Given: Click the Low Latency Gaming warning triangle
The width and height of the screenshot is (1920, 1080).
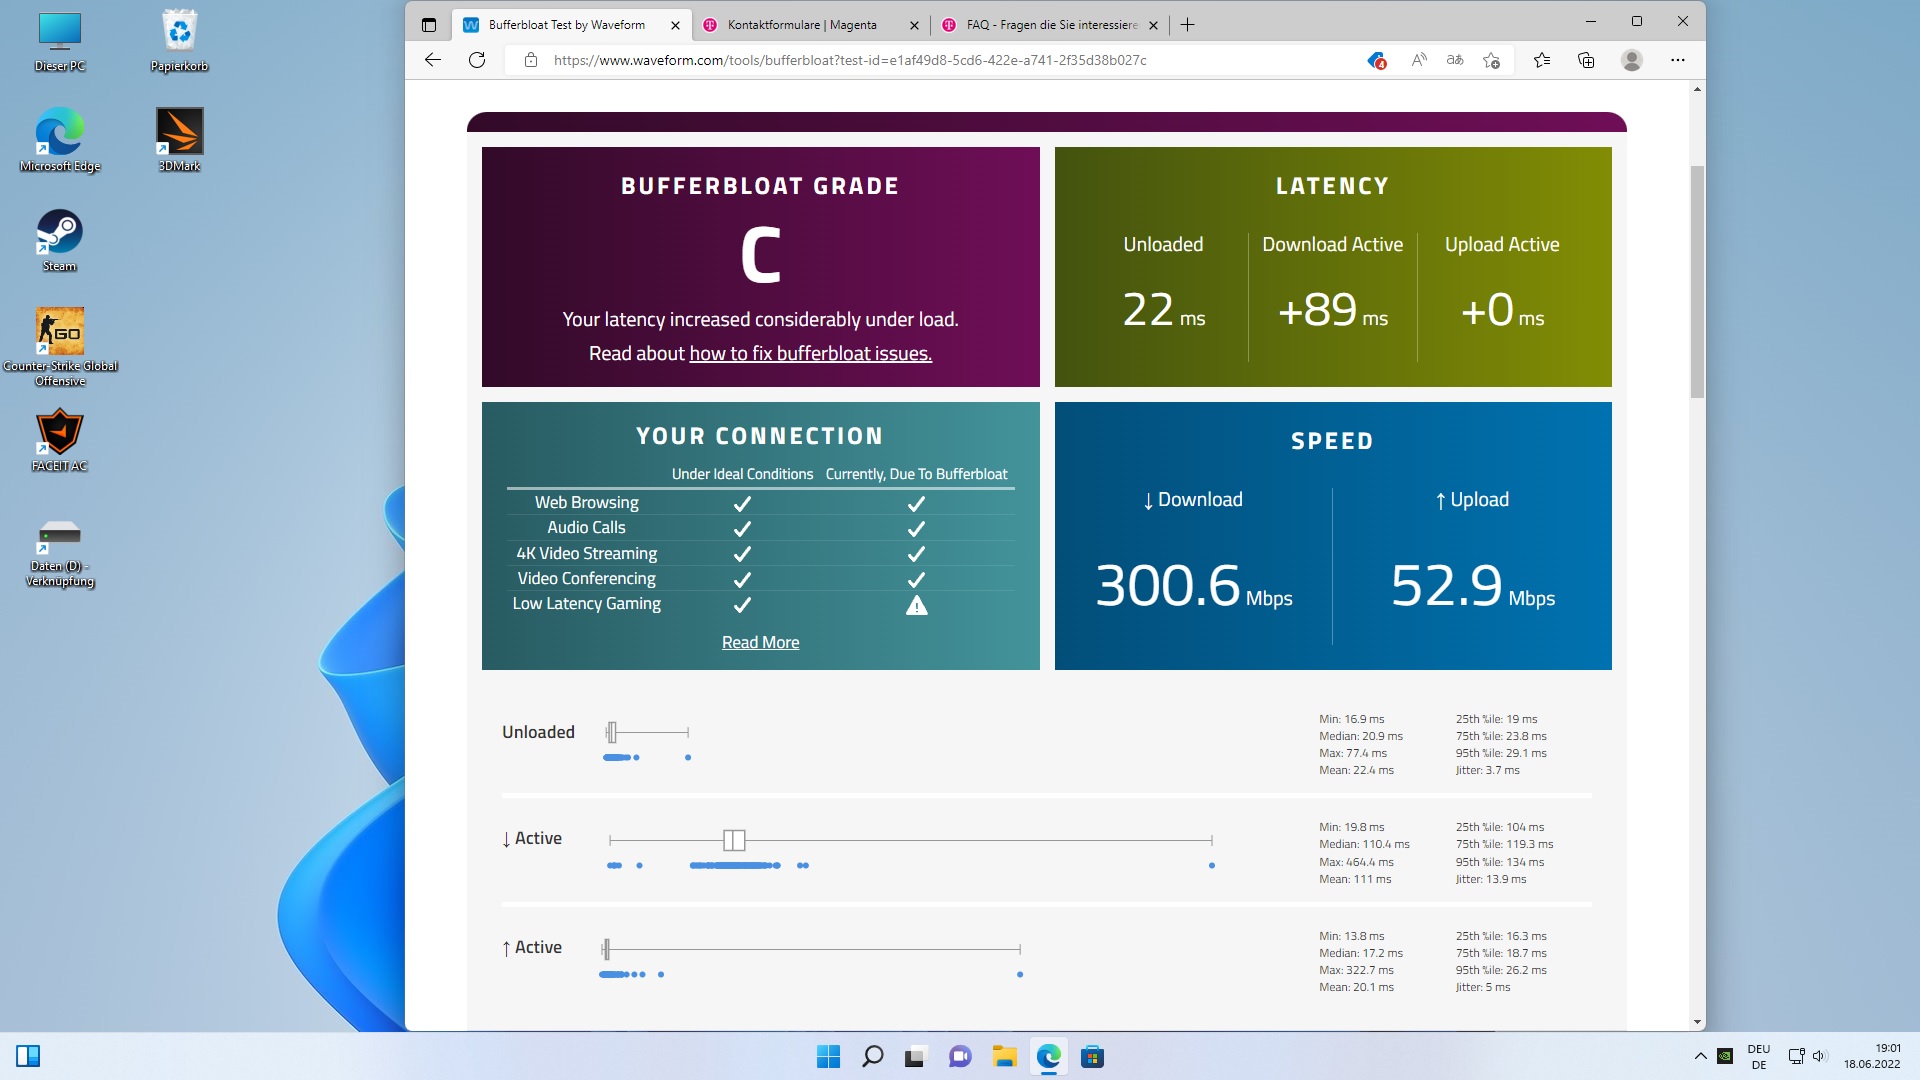Looking at the screenshot, I should 916,605.
